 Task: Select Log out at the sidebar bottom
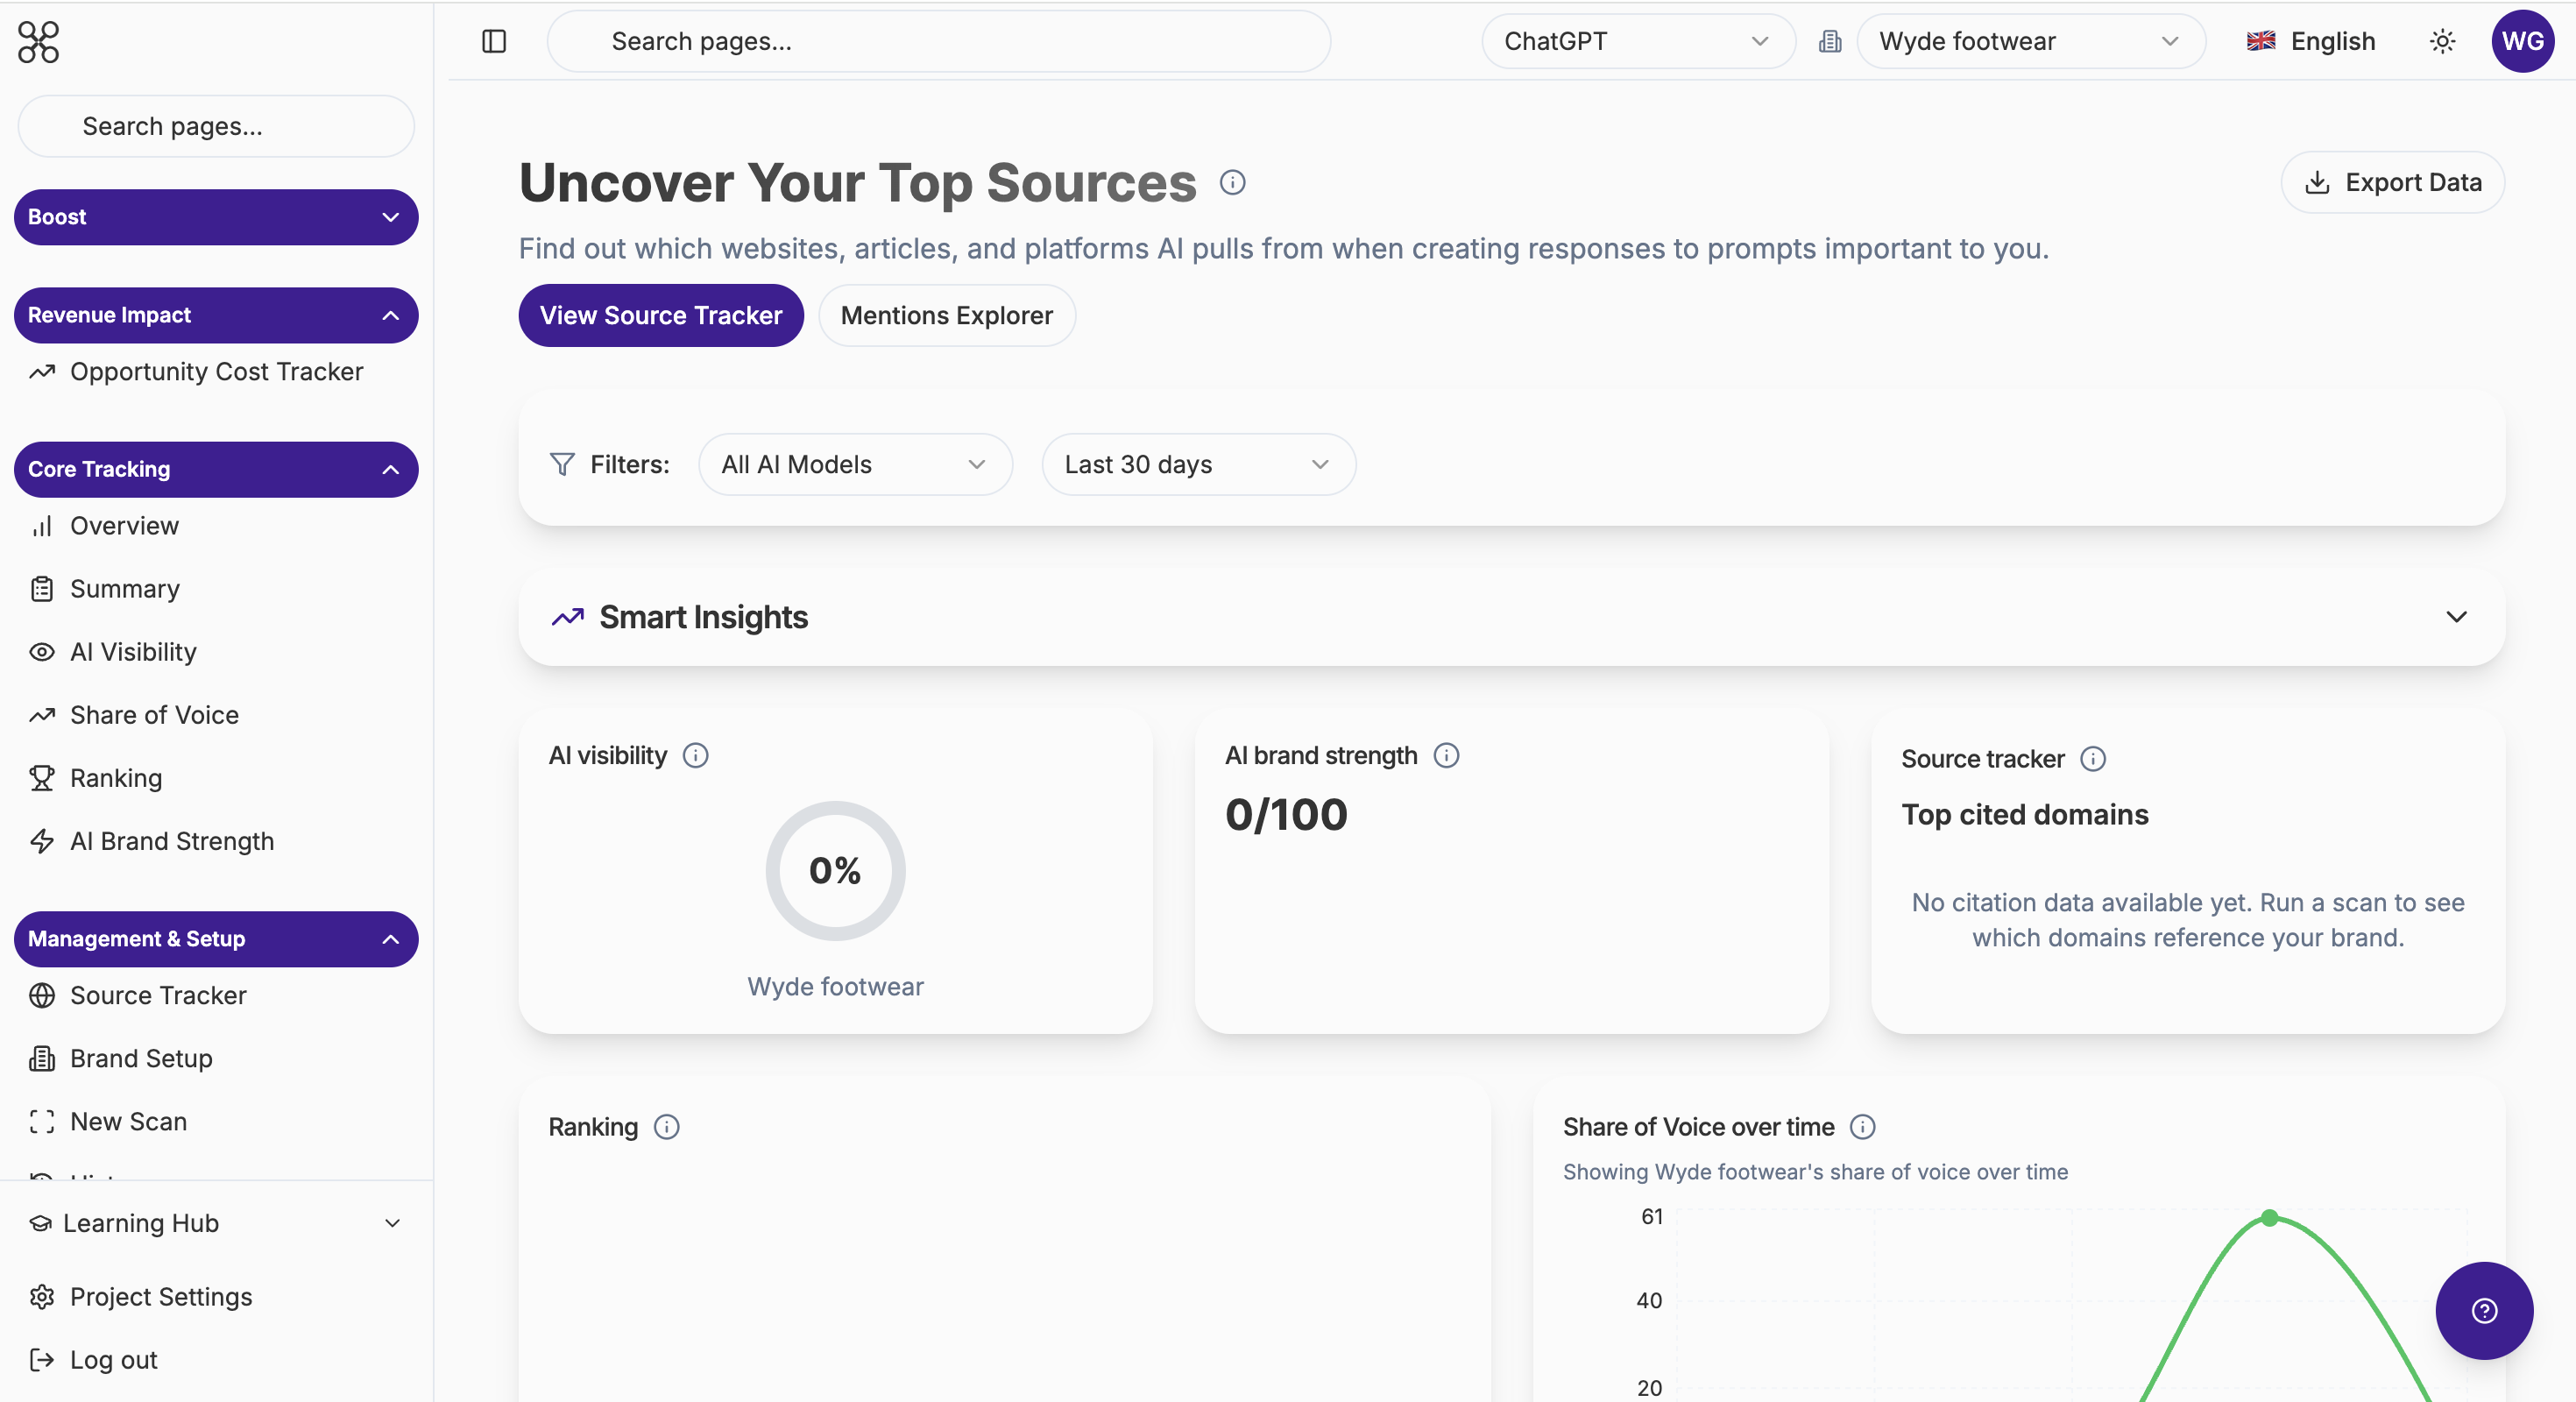point(112,1359)
